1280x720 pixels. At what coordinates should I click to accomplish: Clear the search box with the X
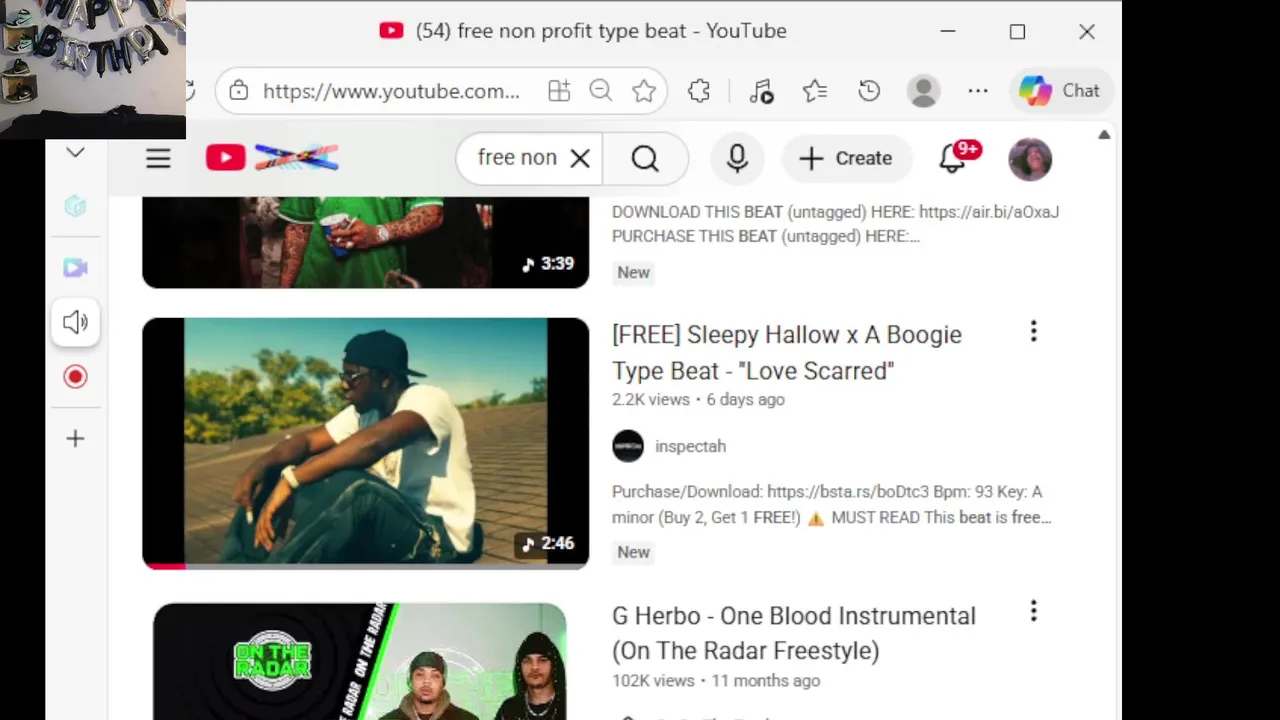click(580, 158)
